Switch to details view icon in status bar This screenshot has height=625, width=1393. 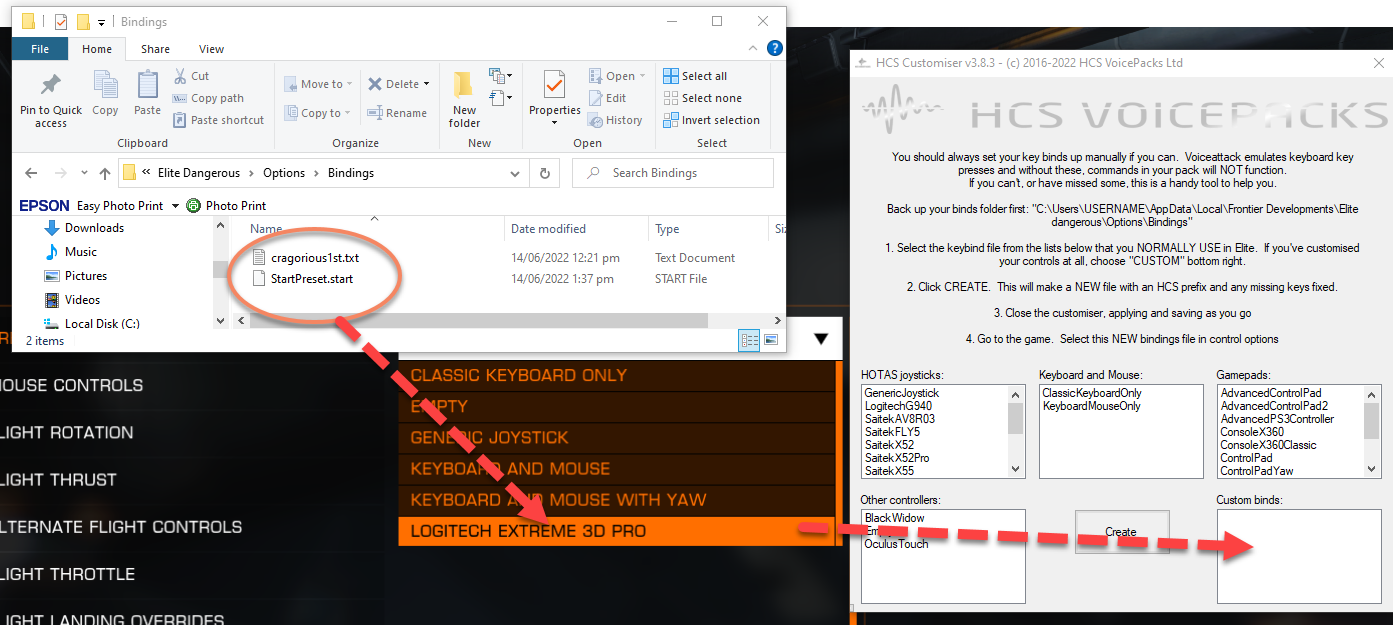(749, 340)
